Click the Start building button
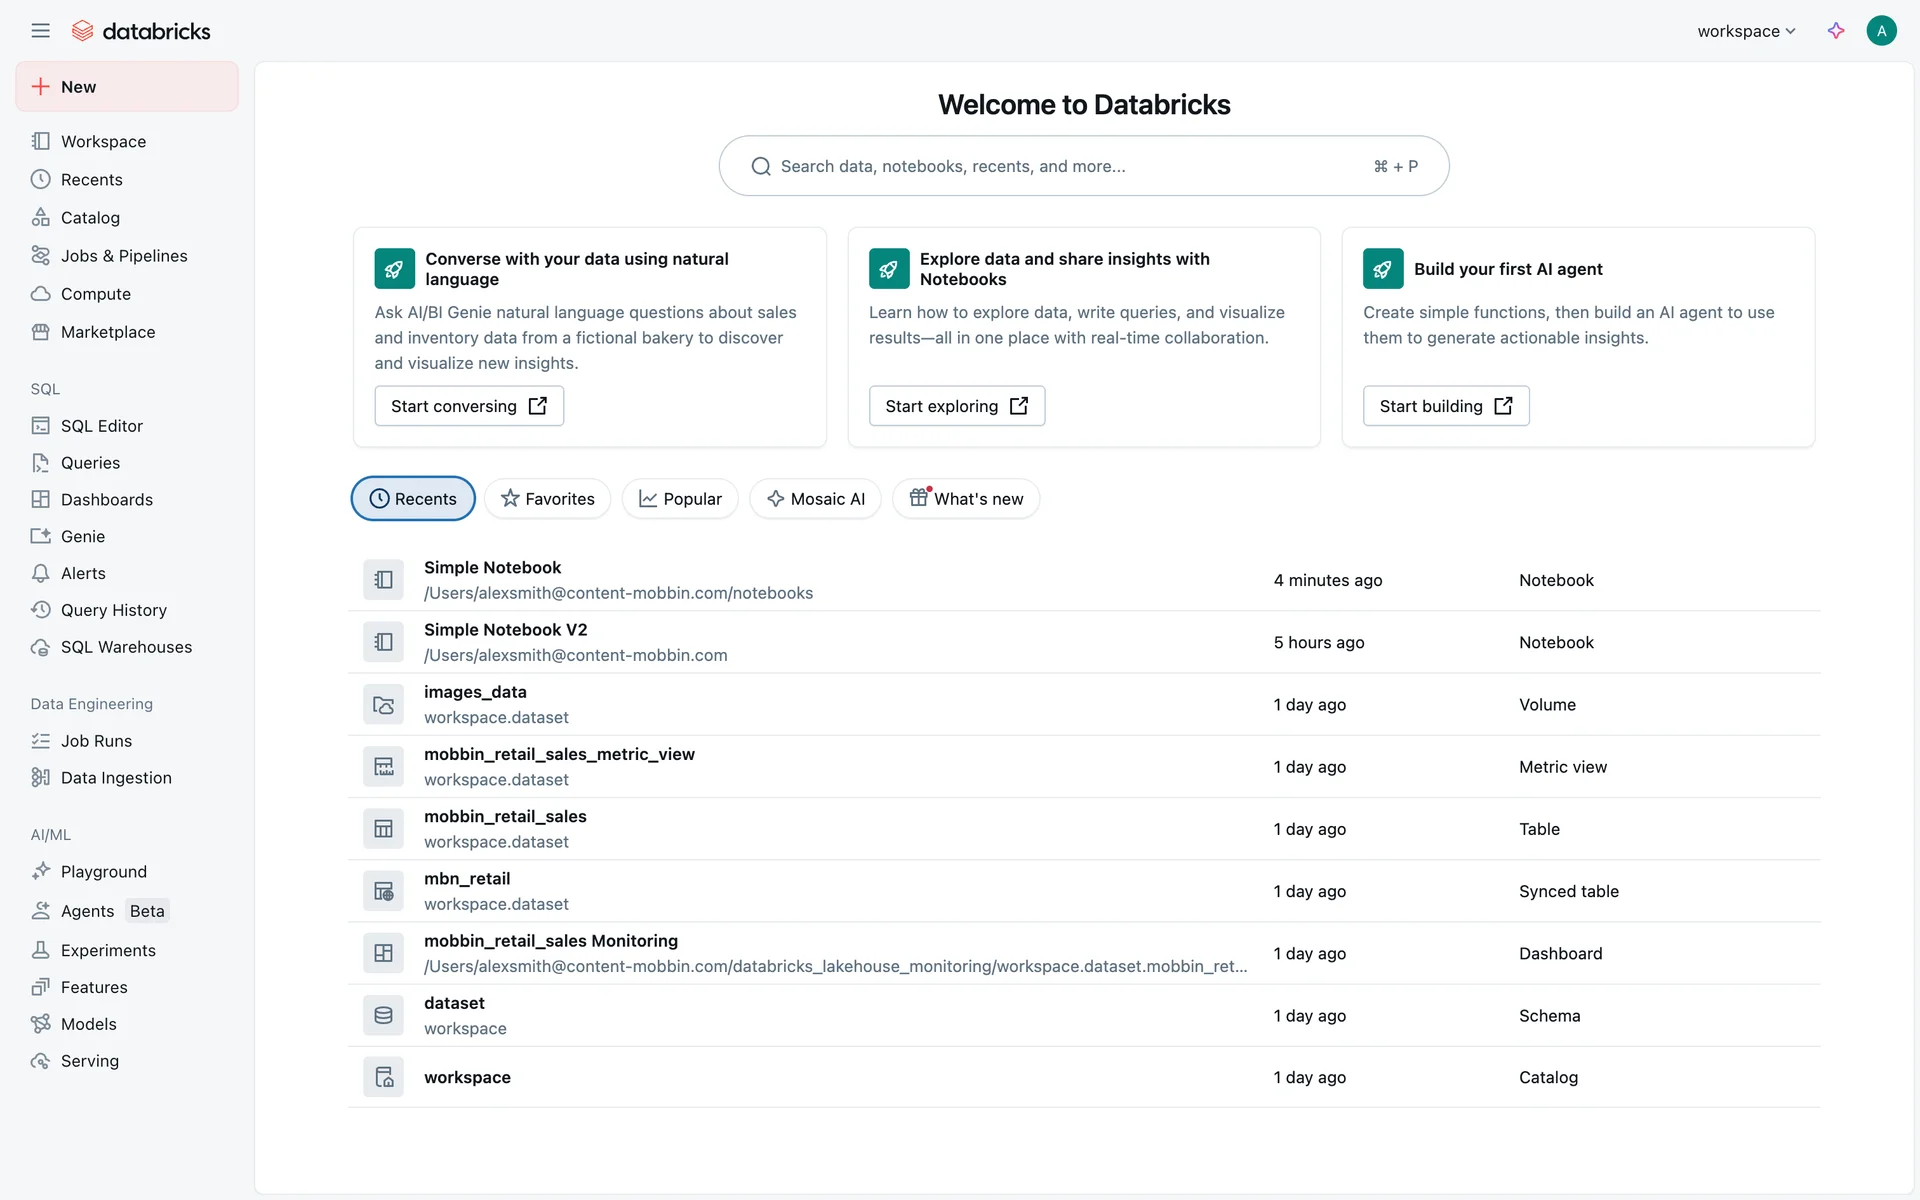The height and width of the screenshot is (1200, 1920). click(x=1446, y=406)
